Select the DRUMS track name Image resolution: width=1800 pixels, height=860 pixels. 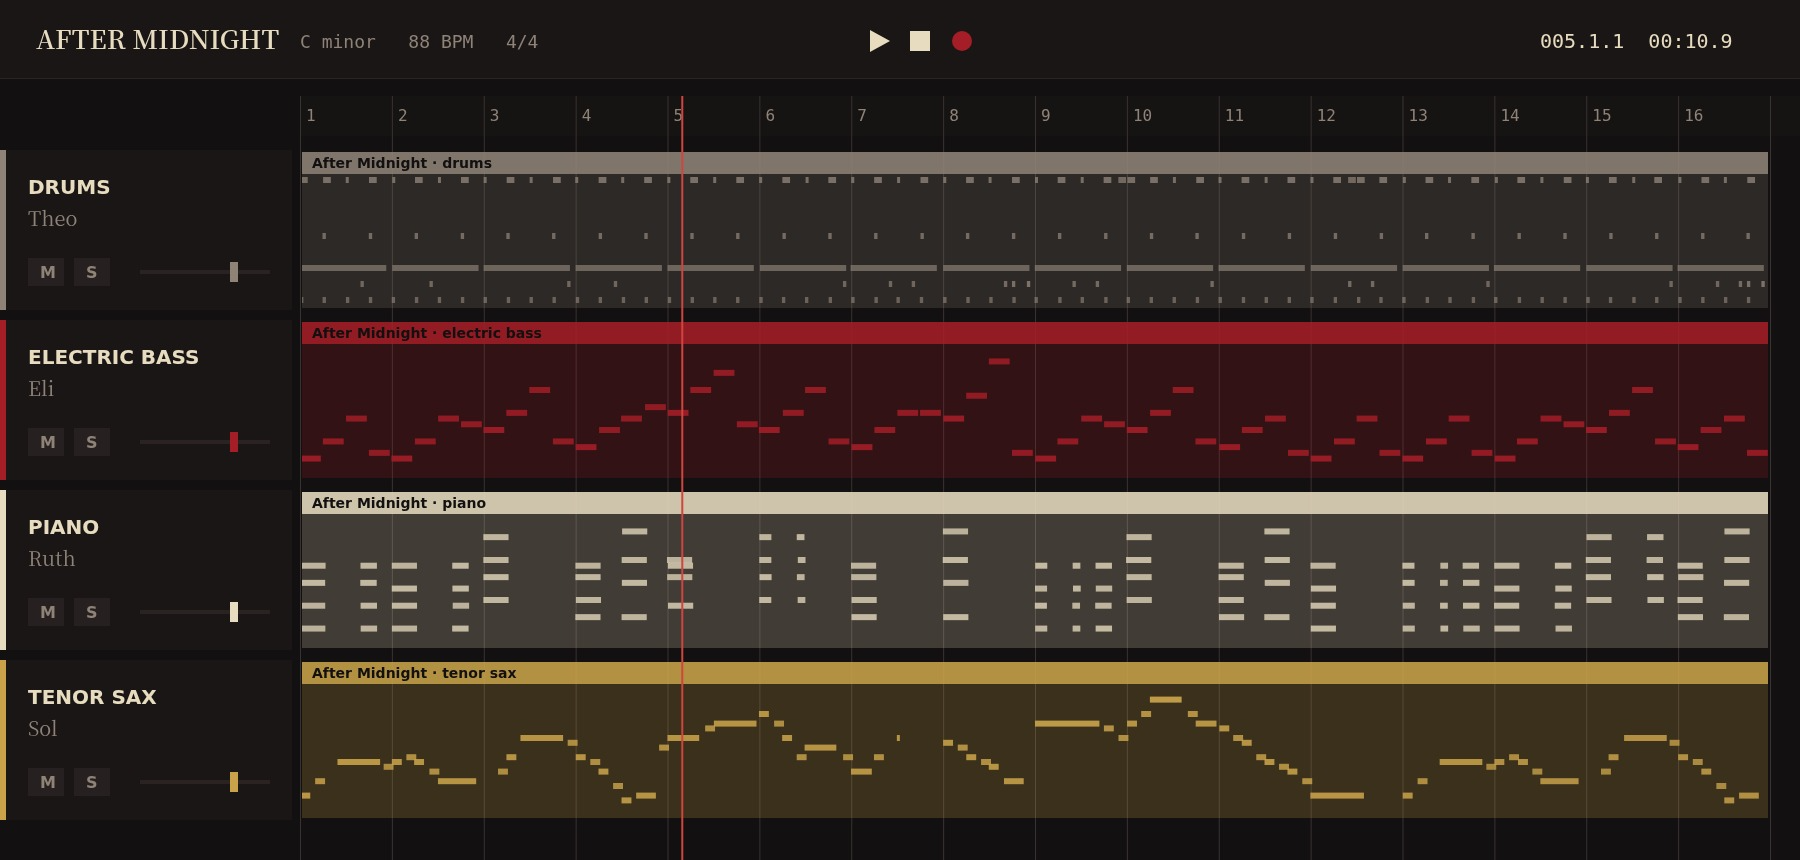pyautogui.click(x=69, y=187)
